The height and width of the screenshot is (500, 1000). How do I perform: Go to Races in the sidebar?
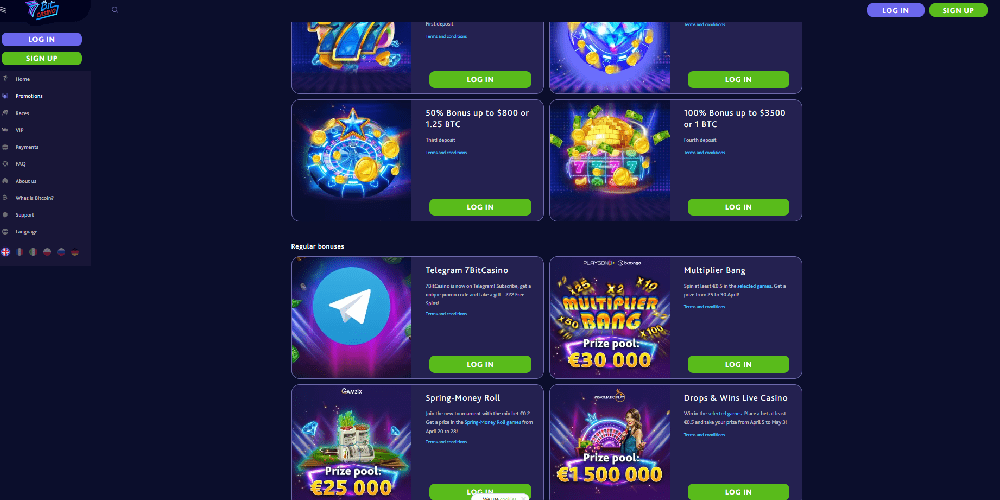coord(22,113)
